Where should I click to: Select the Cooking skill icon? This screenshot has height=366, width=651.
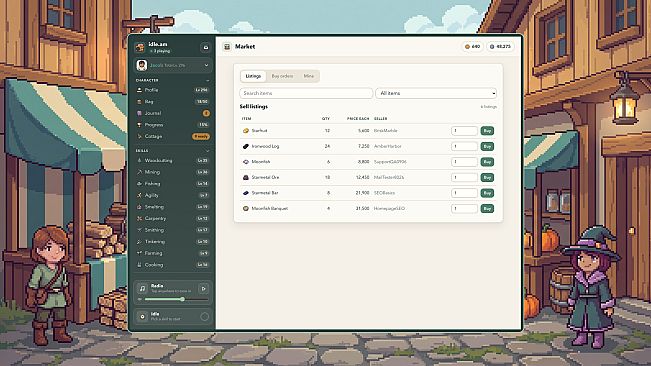pos(140,264)
